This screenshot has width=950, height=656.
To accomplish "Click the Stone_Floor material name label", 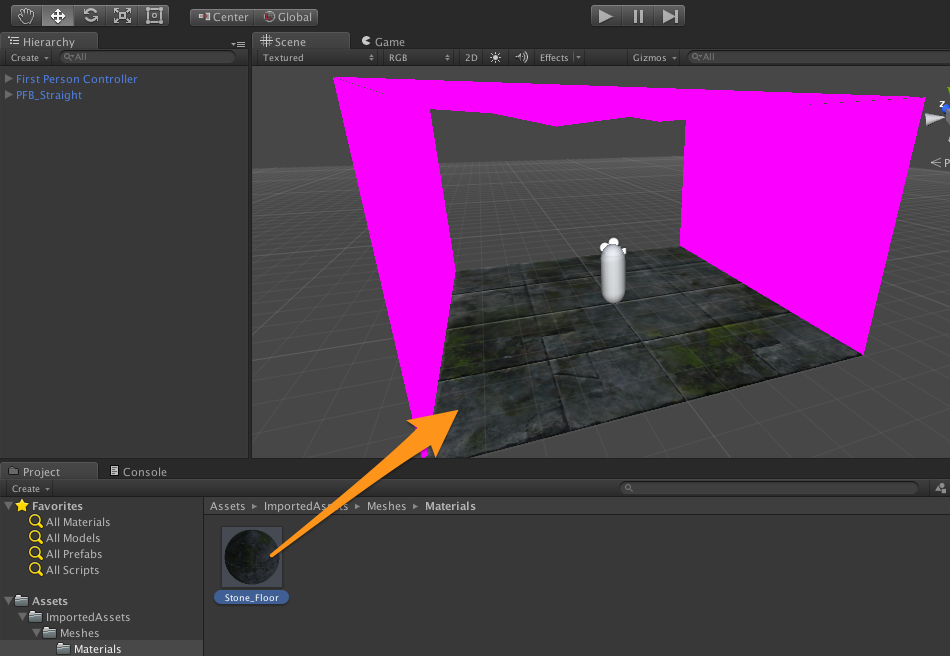I will pos(251,597).
